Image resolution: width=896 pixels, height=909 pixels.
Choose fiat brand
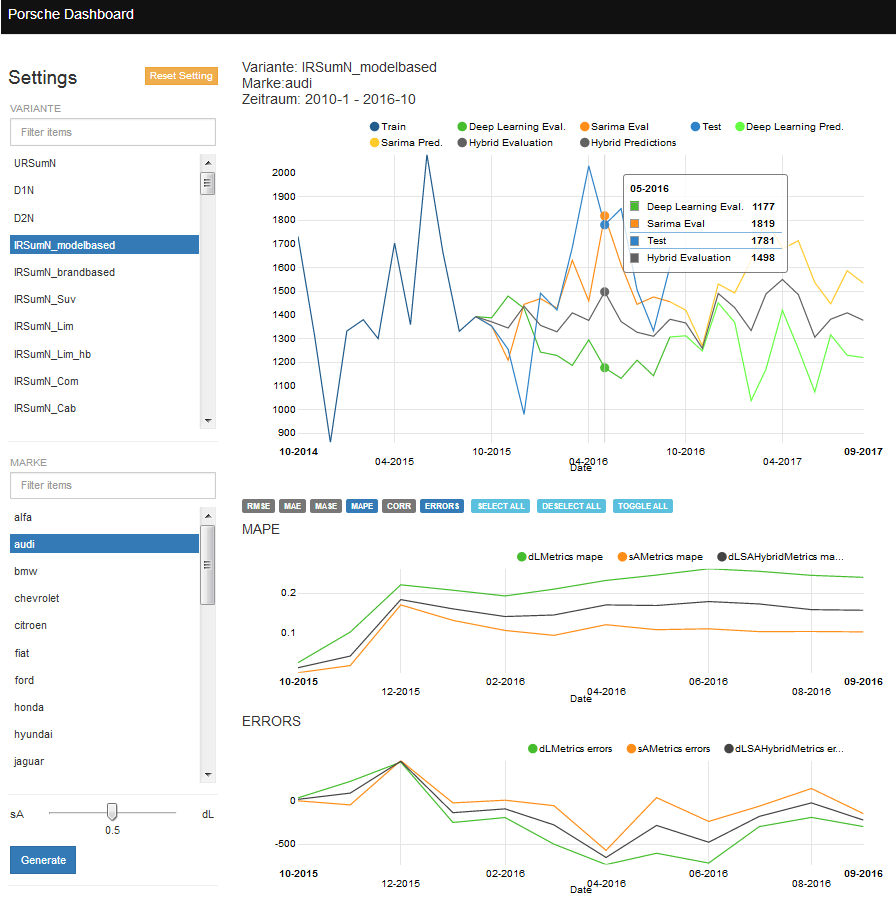[104, 653]
